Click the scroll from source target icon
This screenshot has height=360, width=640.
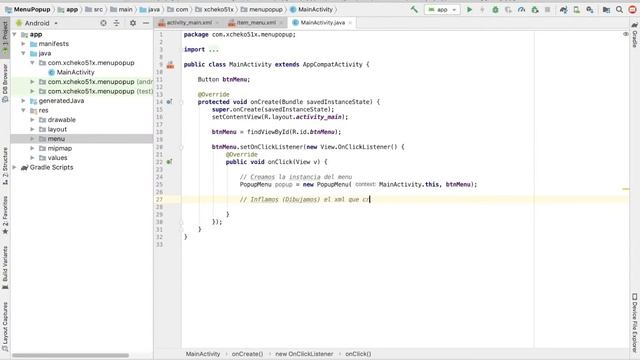(x=103, y=23)
